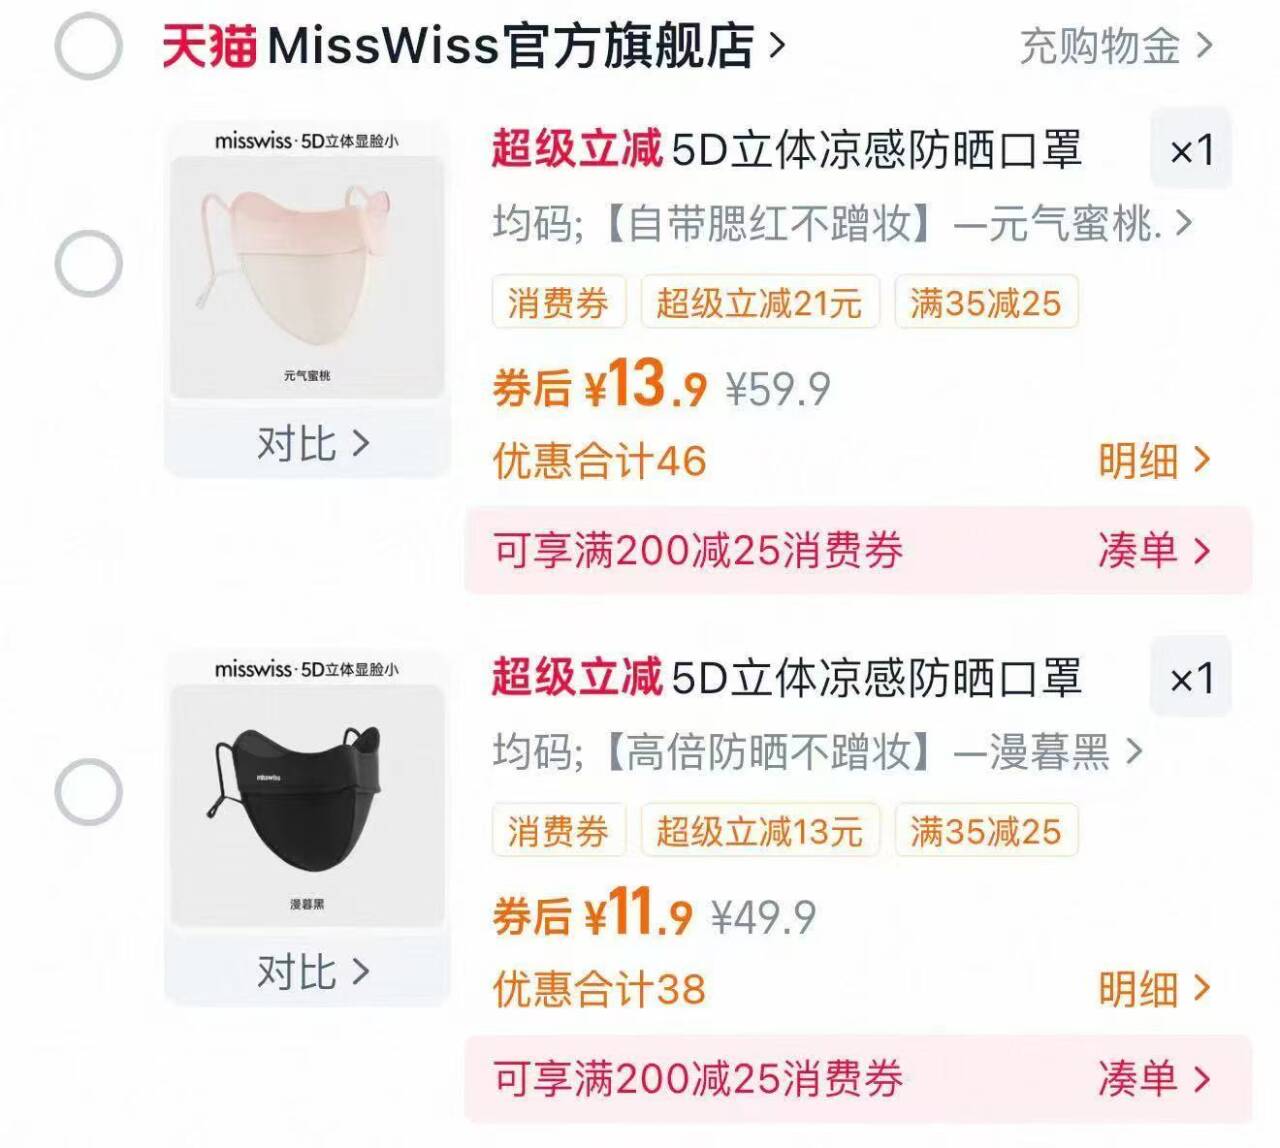The image size is (1280, 1148).
Task: Select the black 漫暮黑 mask item
Action: [x=88, y=792]
